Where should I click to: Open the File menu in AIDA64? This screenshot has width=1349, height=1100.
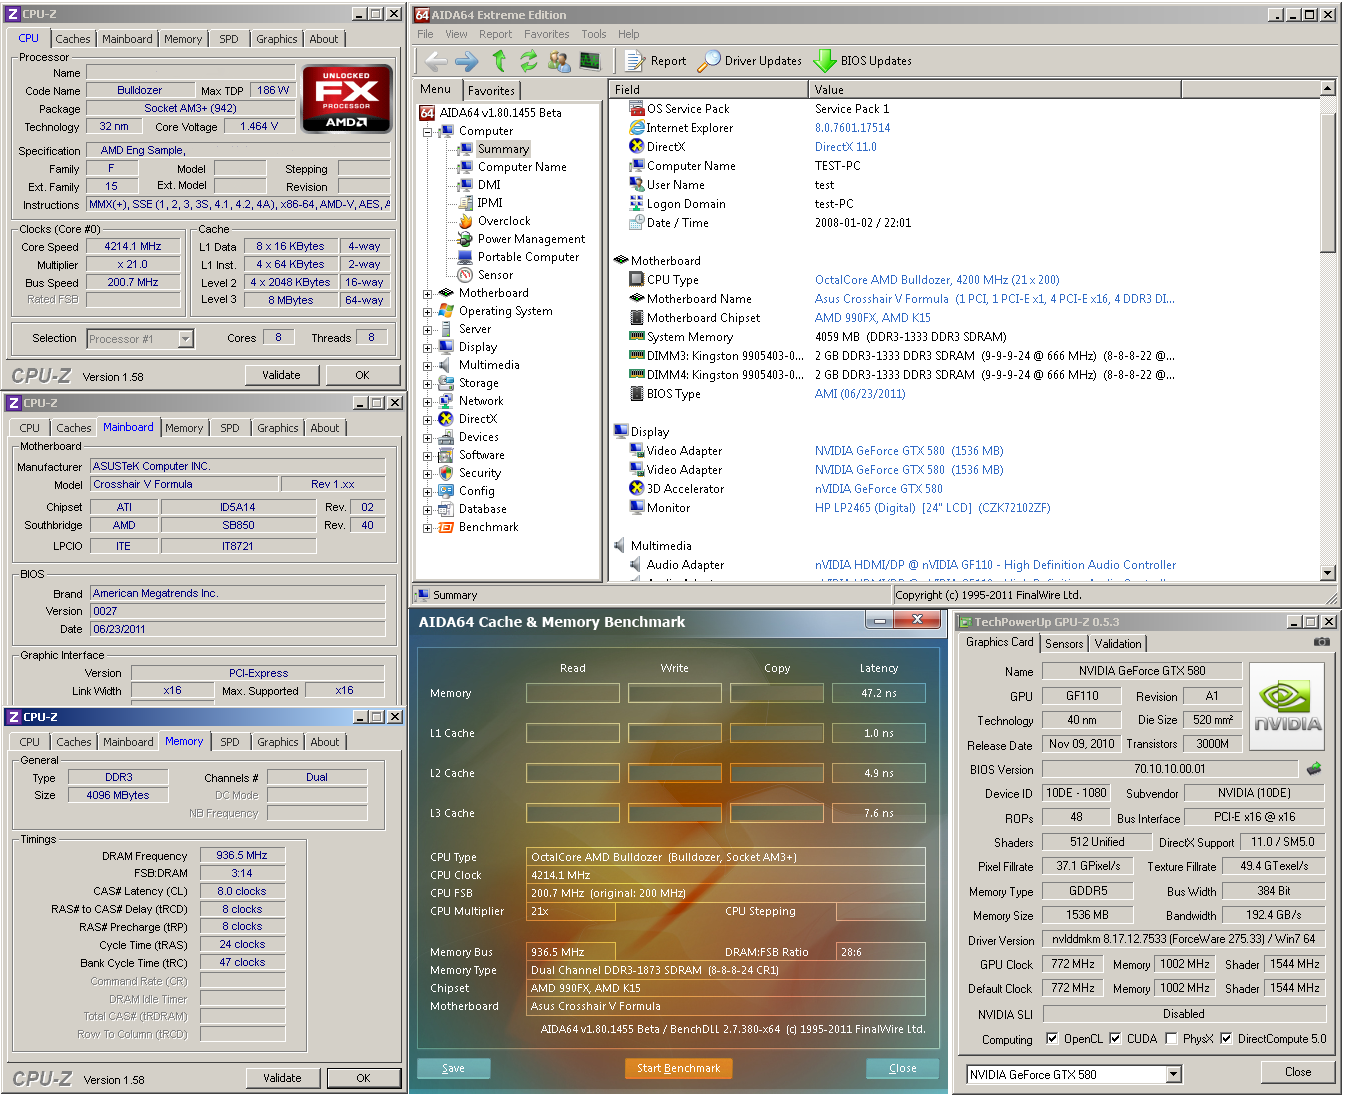click(425, 34)
